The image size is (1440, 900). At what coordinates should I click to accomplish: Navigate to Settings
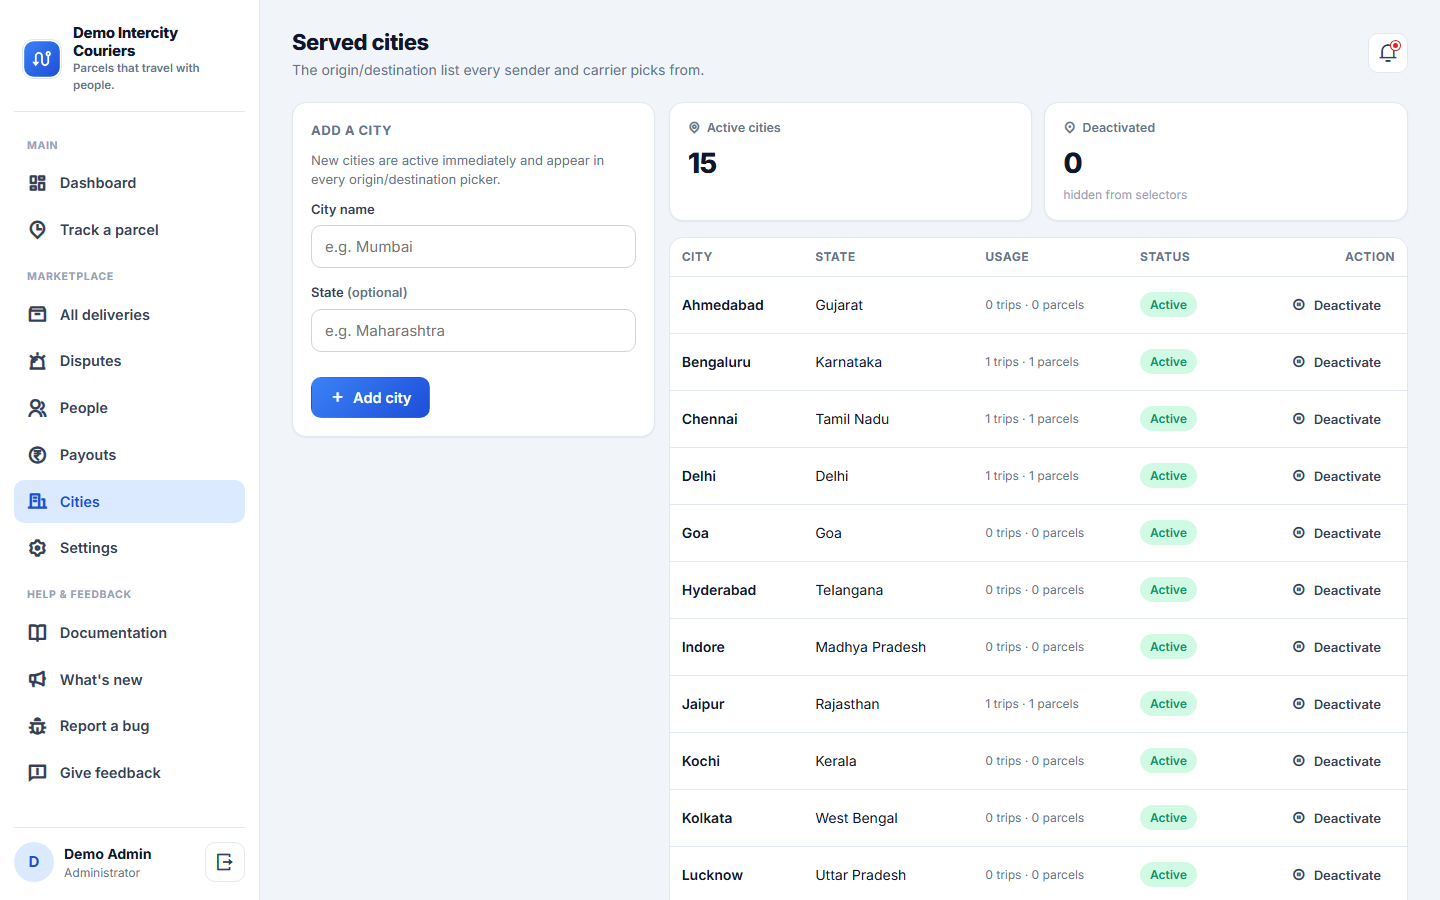[x=129, y=548]
